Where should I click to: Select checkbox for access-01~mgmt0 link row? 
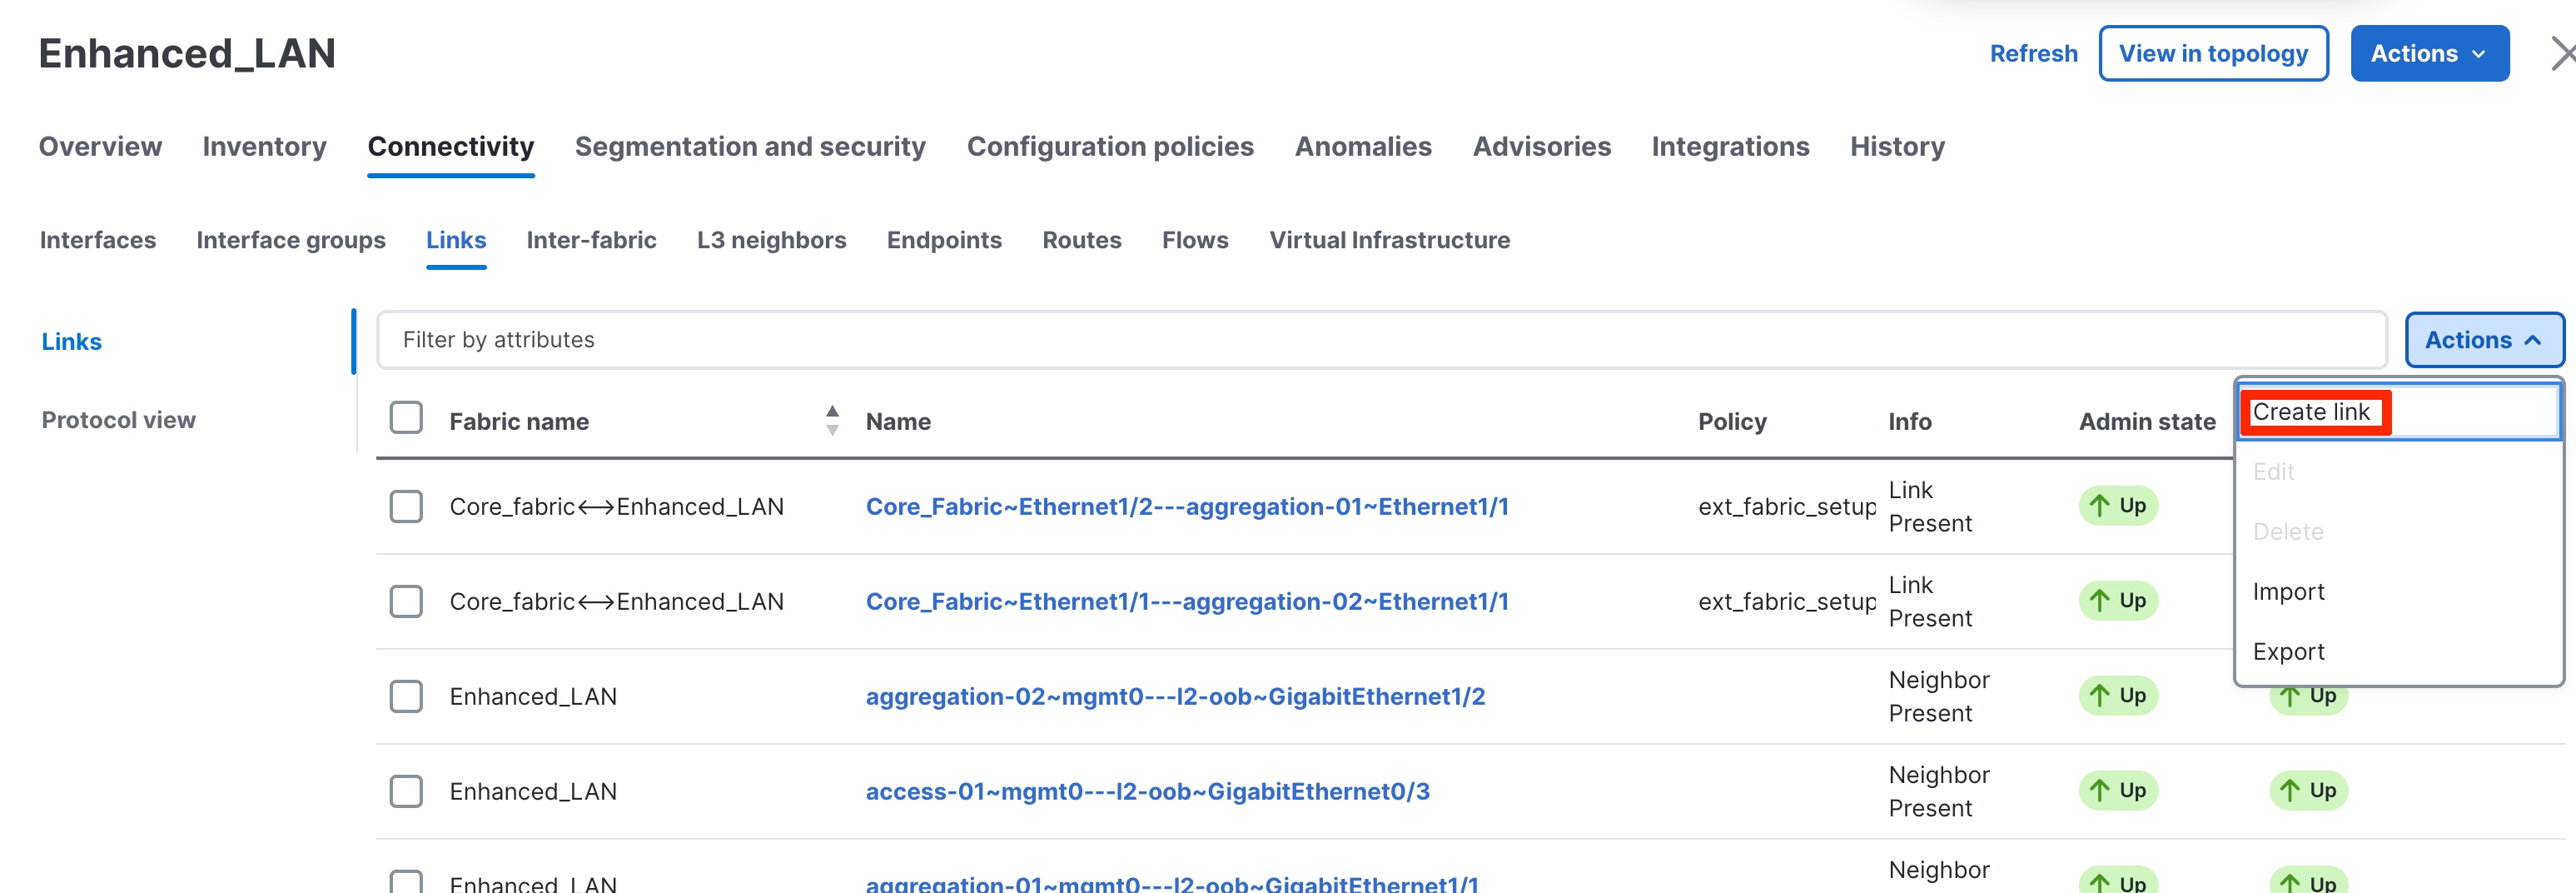(406, 791)
